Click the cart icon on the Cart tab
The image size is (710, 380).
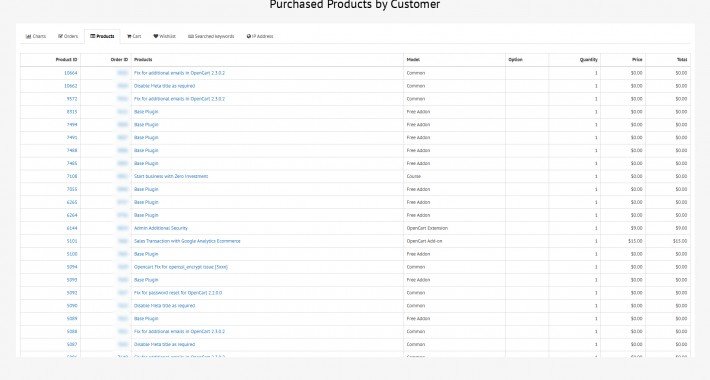[x=129, y=36]
